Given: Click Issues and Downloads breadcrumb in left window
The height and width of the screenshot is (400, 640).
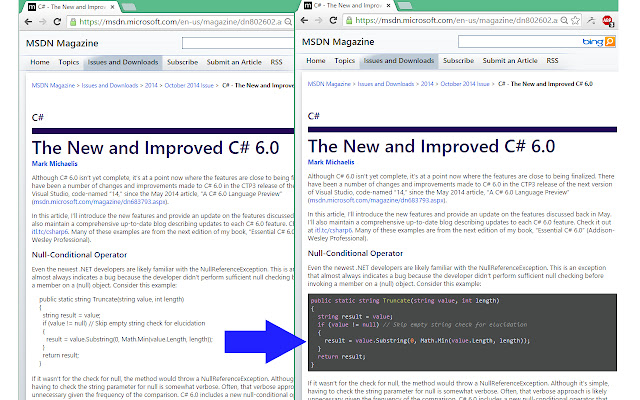Looking at the screenshot, I should coord(110,86).
